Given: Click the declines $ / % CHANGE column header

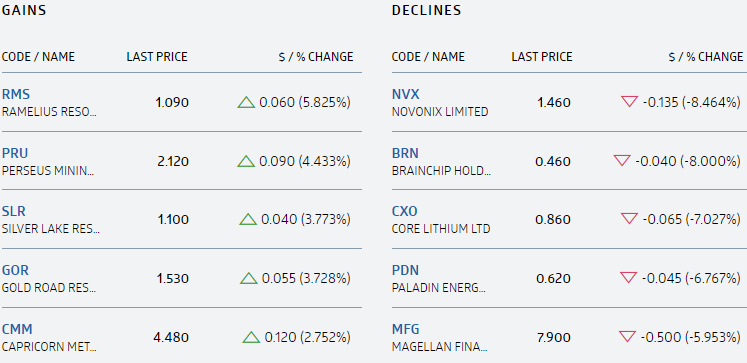Looking at the screenshot, I should (x=706, y=57).
